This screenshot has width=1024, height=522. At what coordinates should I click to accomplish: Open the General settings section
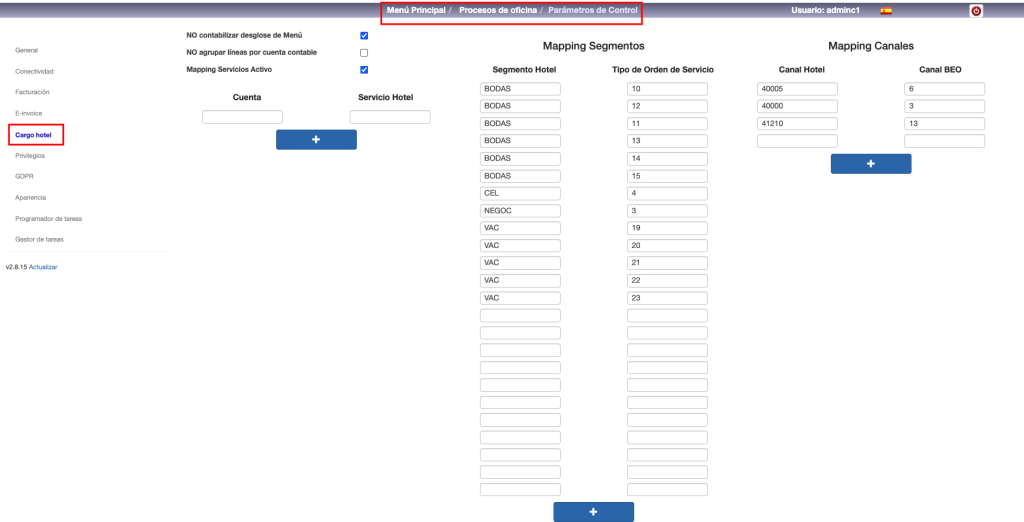point(27,50)
